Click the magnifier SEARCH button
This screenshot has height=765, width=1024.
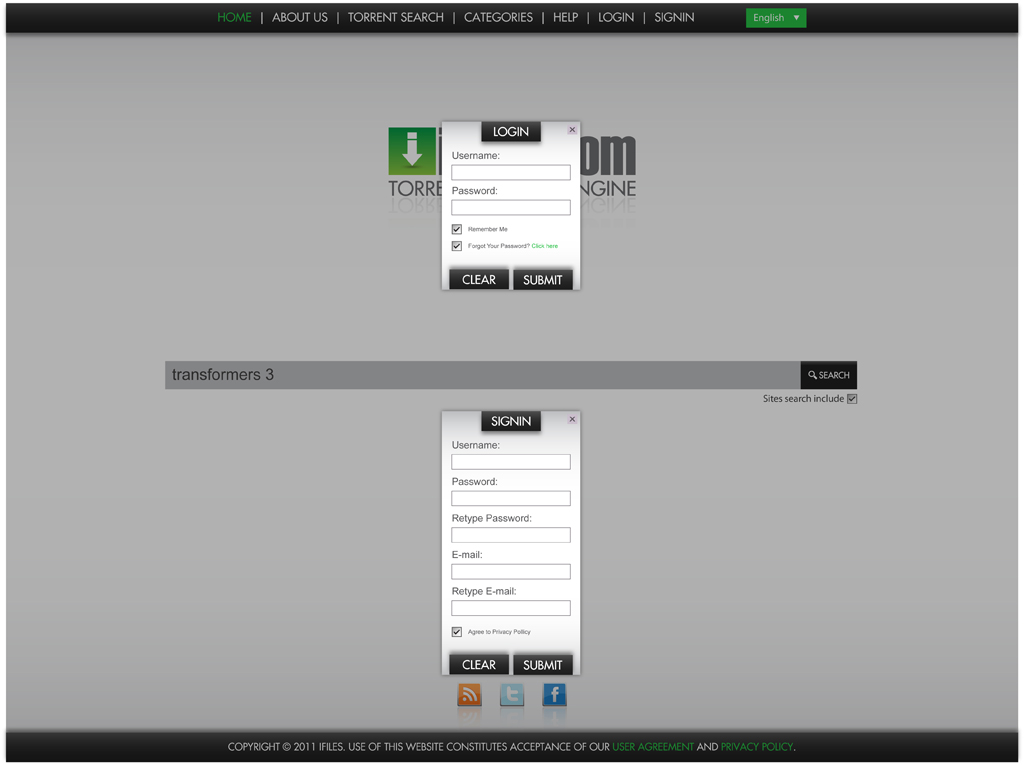point(828,375)
